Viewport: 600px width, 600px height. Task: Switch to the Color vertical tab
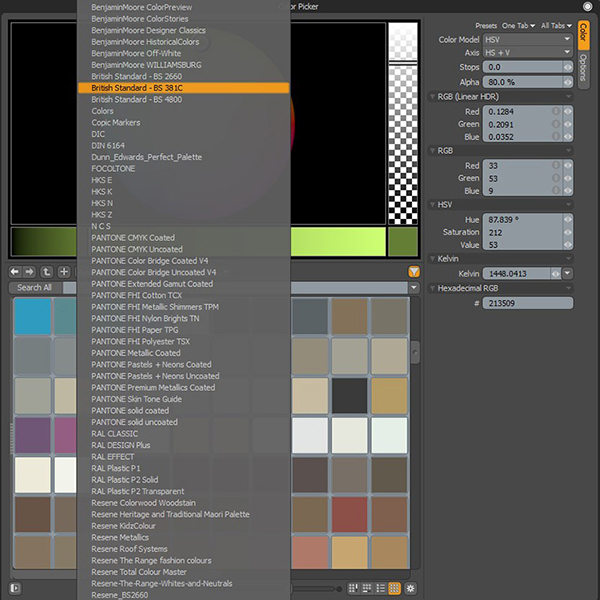tap(583, 35)
